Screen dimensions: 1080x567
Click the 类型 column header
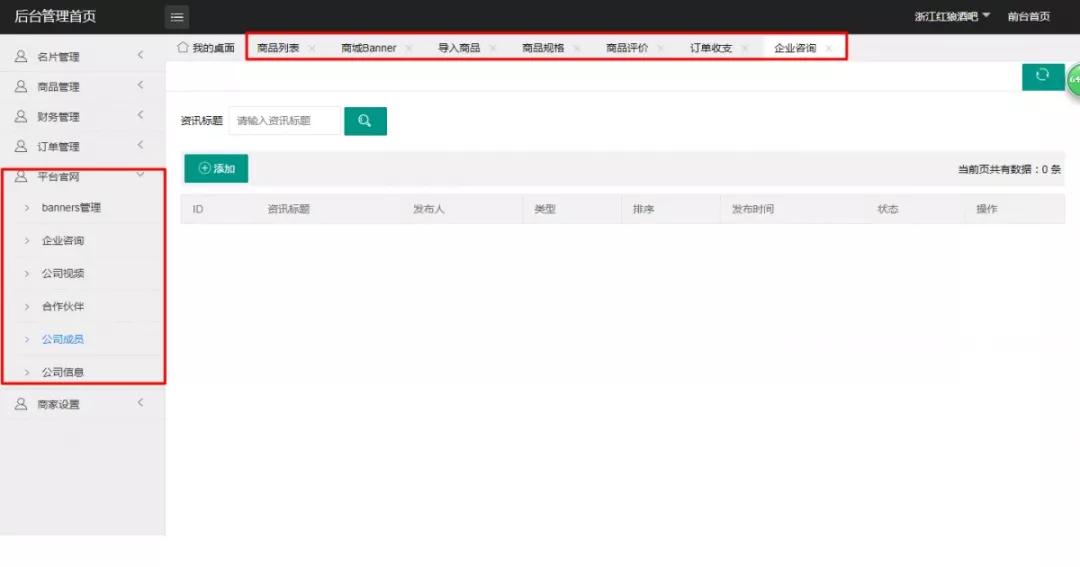click(x=545, y=209)
